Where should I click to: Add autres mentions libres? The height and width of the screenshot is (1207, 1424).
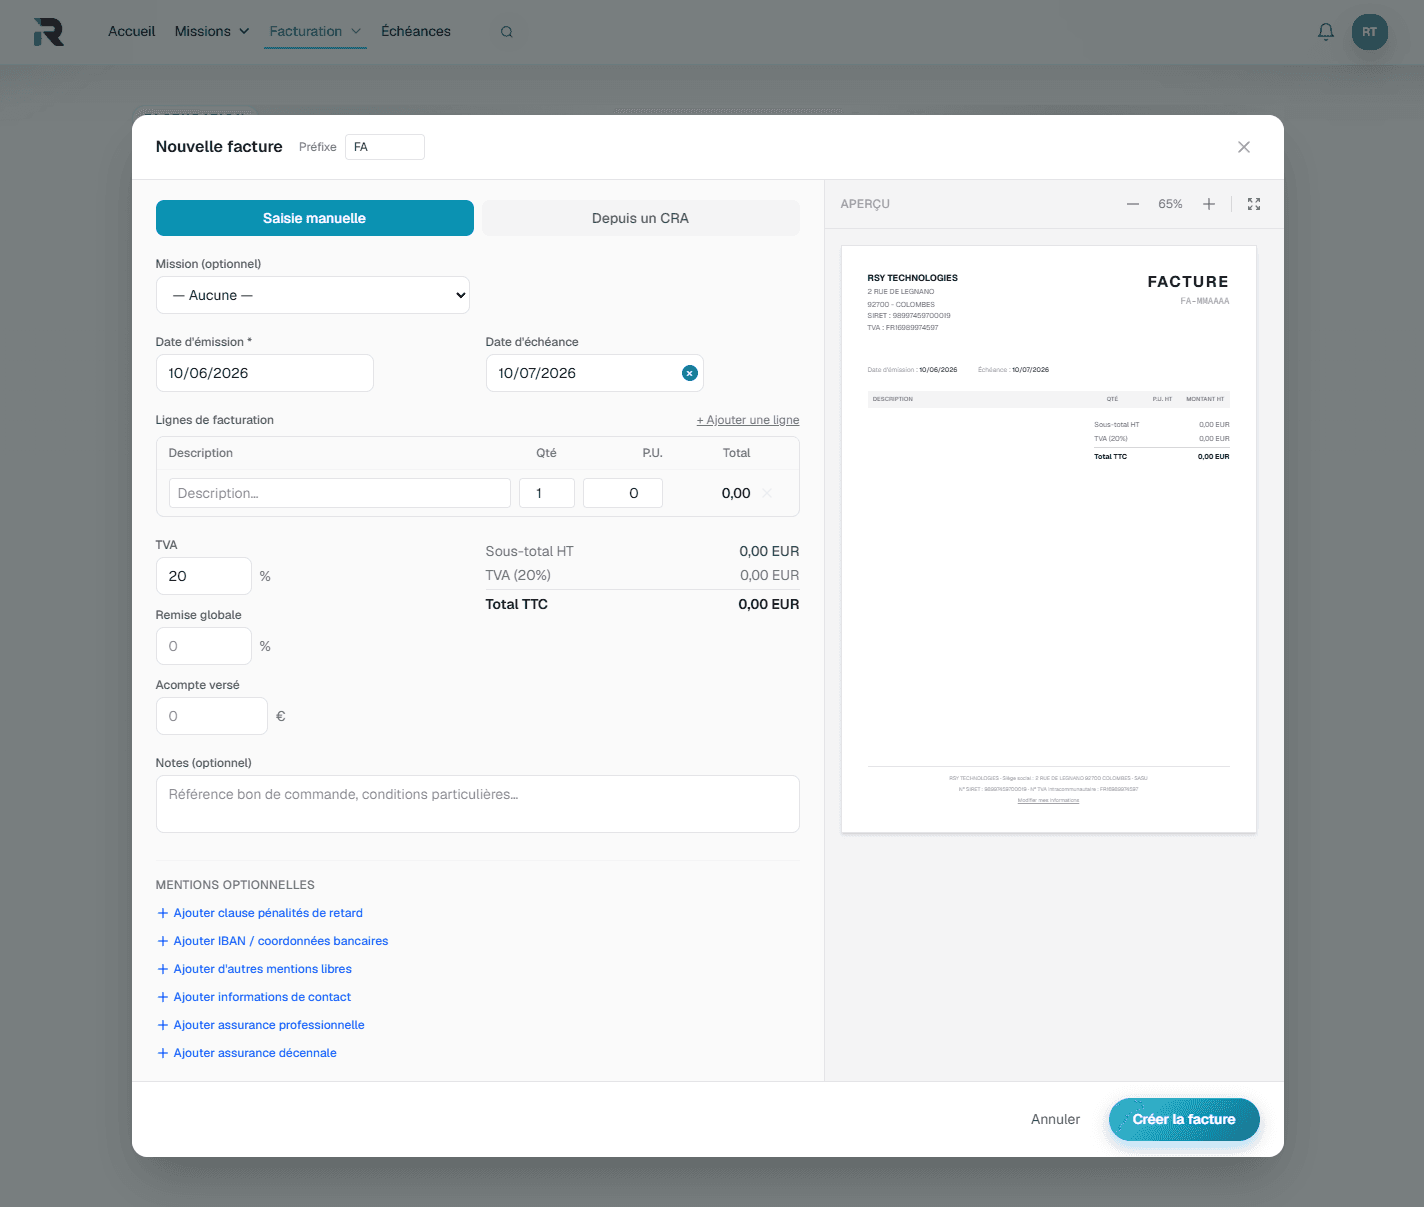tap(255, 969)
